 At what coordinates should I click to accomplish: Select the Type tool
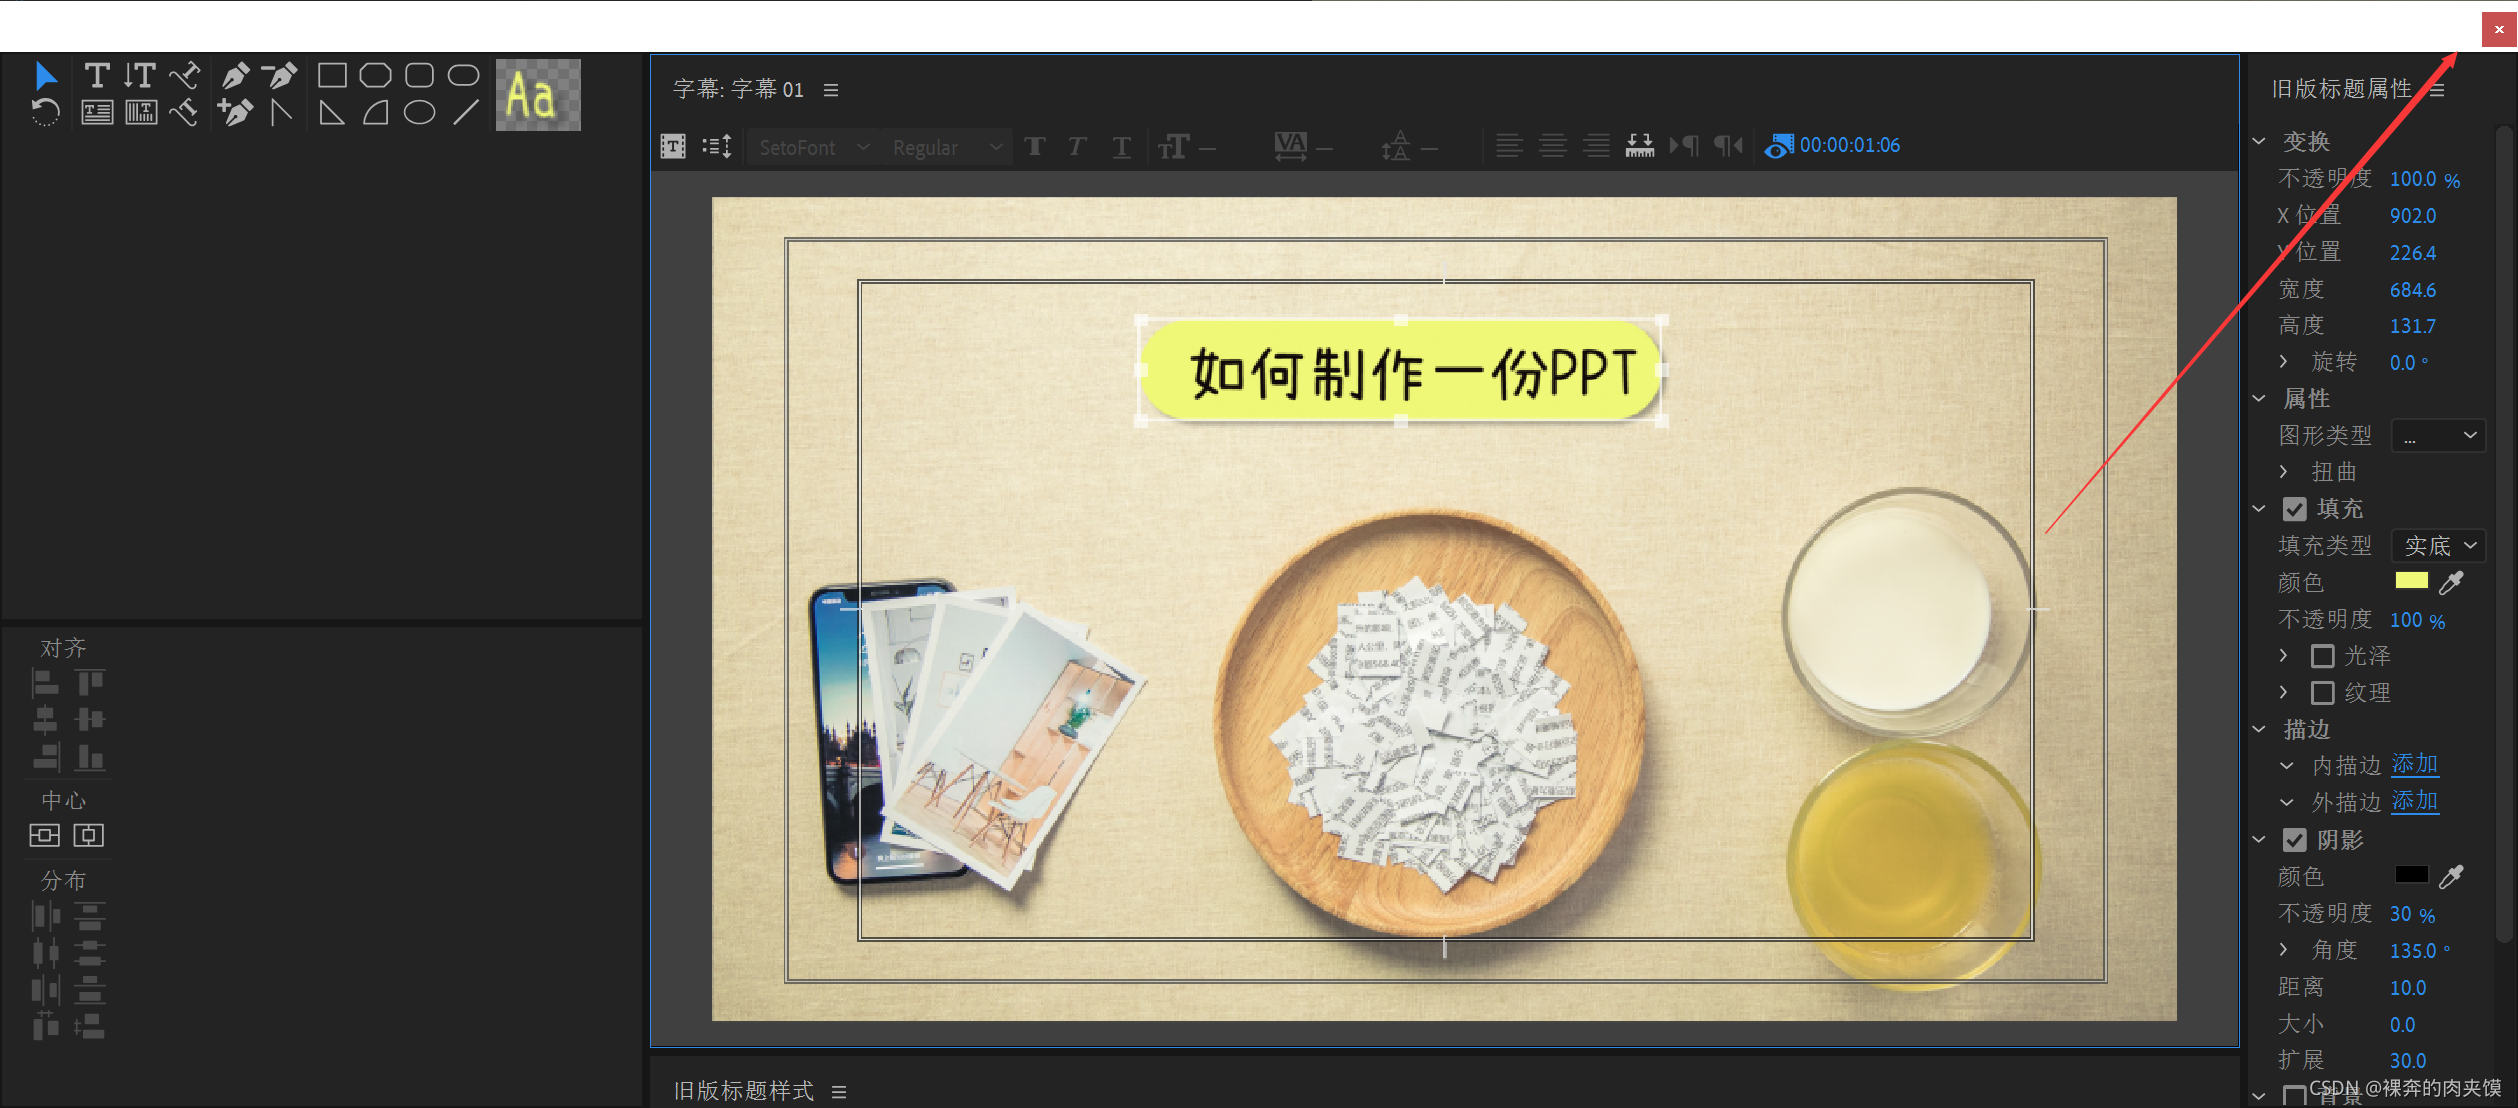97,75
